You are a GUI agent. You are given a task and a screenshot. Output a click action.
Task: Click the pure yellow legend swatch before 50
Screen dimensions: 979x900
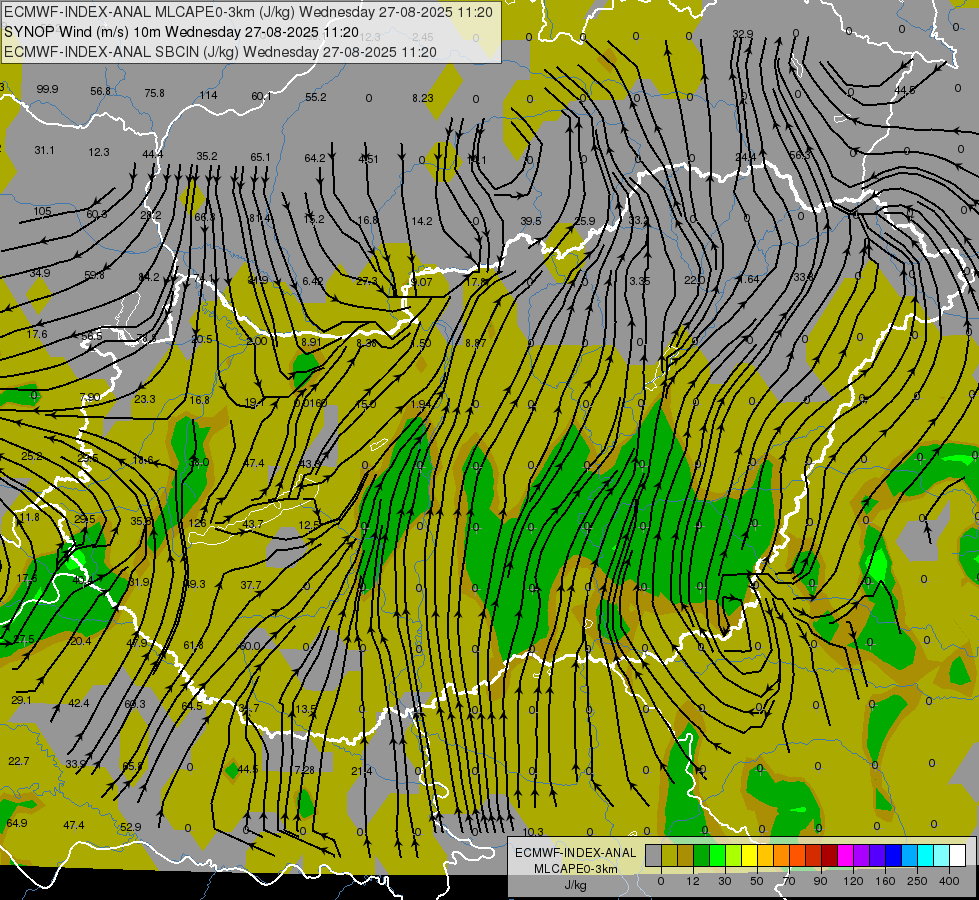750,855
